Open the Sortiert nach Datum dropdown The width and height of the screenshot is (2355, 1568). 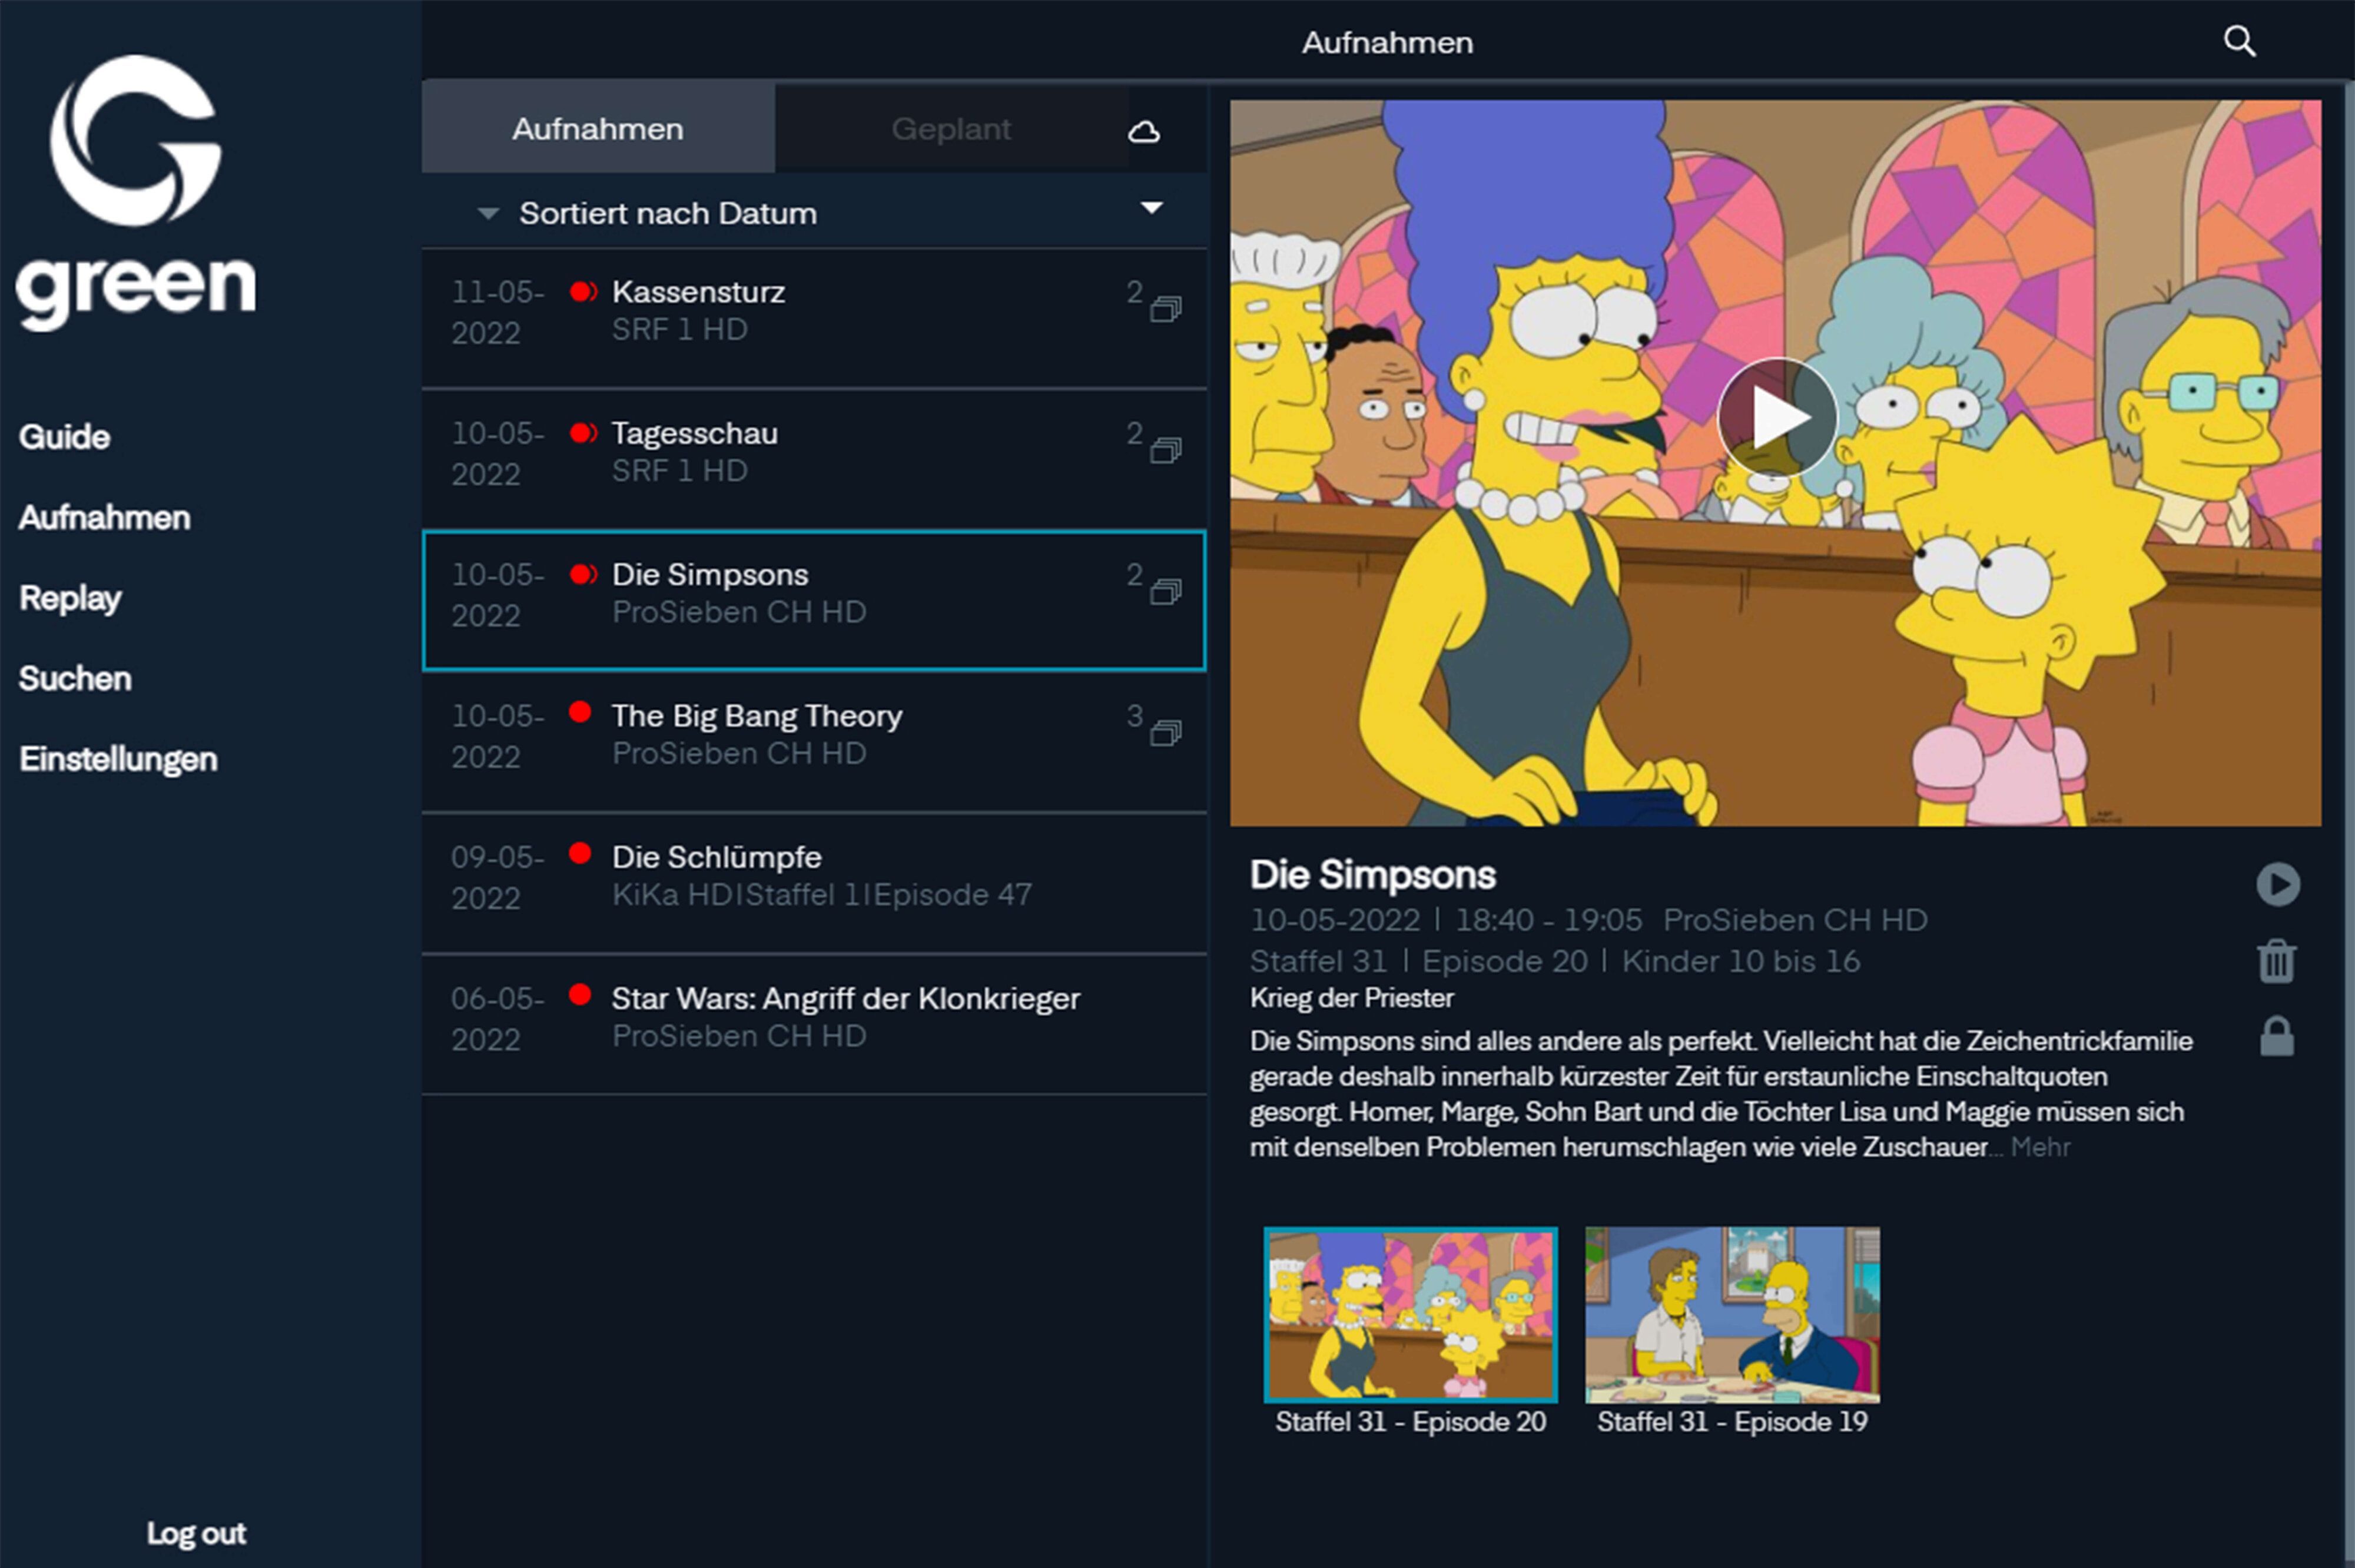tap(668, 212)
